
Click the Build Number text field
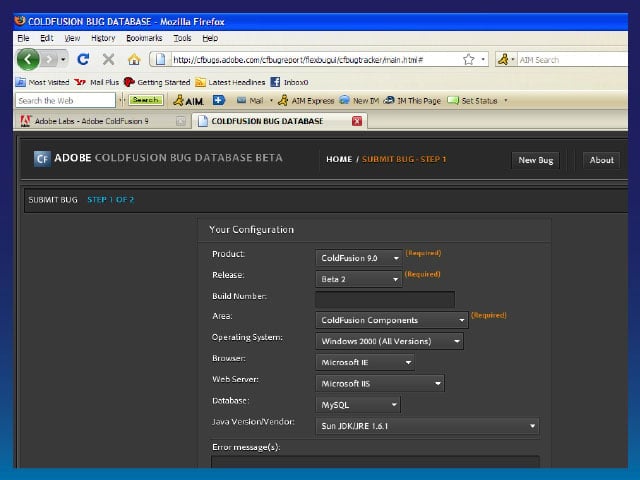click(x=385, y=299)
